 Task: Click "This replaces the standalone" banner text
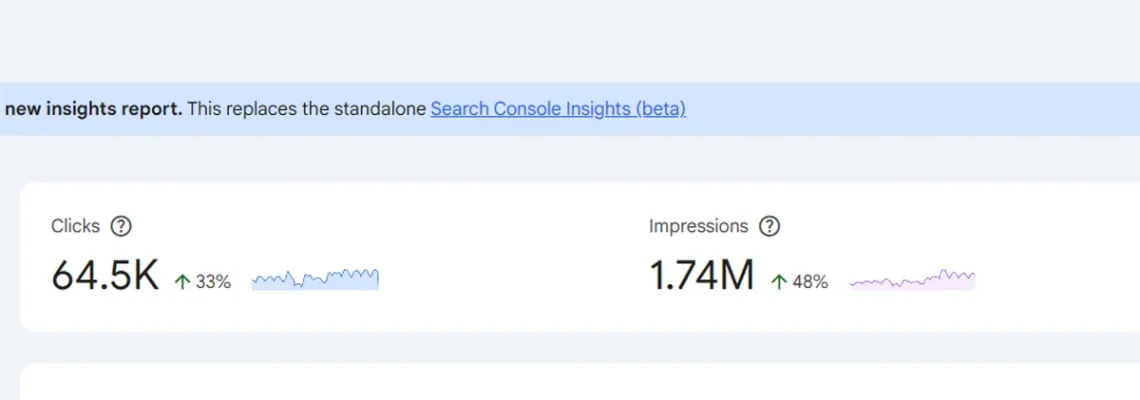coord(308,109)
